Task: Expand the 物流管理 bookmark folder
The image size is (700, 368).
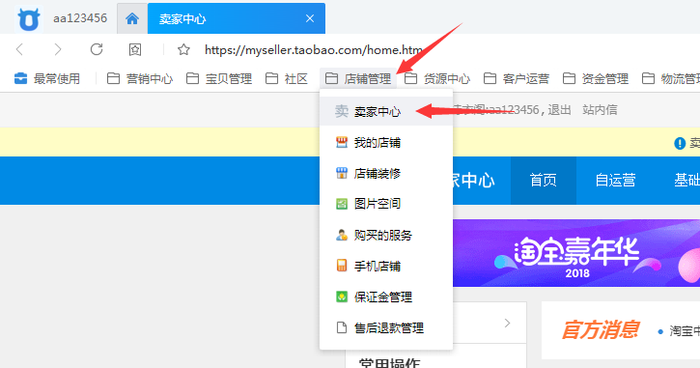Action: pyautogui.click(x=671, y=79)
